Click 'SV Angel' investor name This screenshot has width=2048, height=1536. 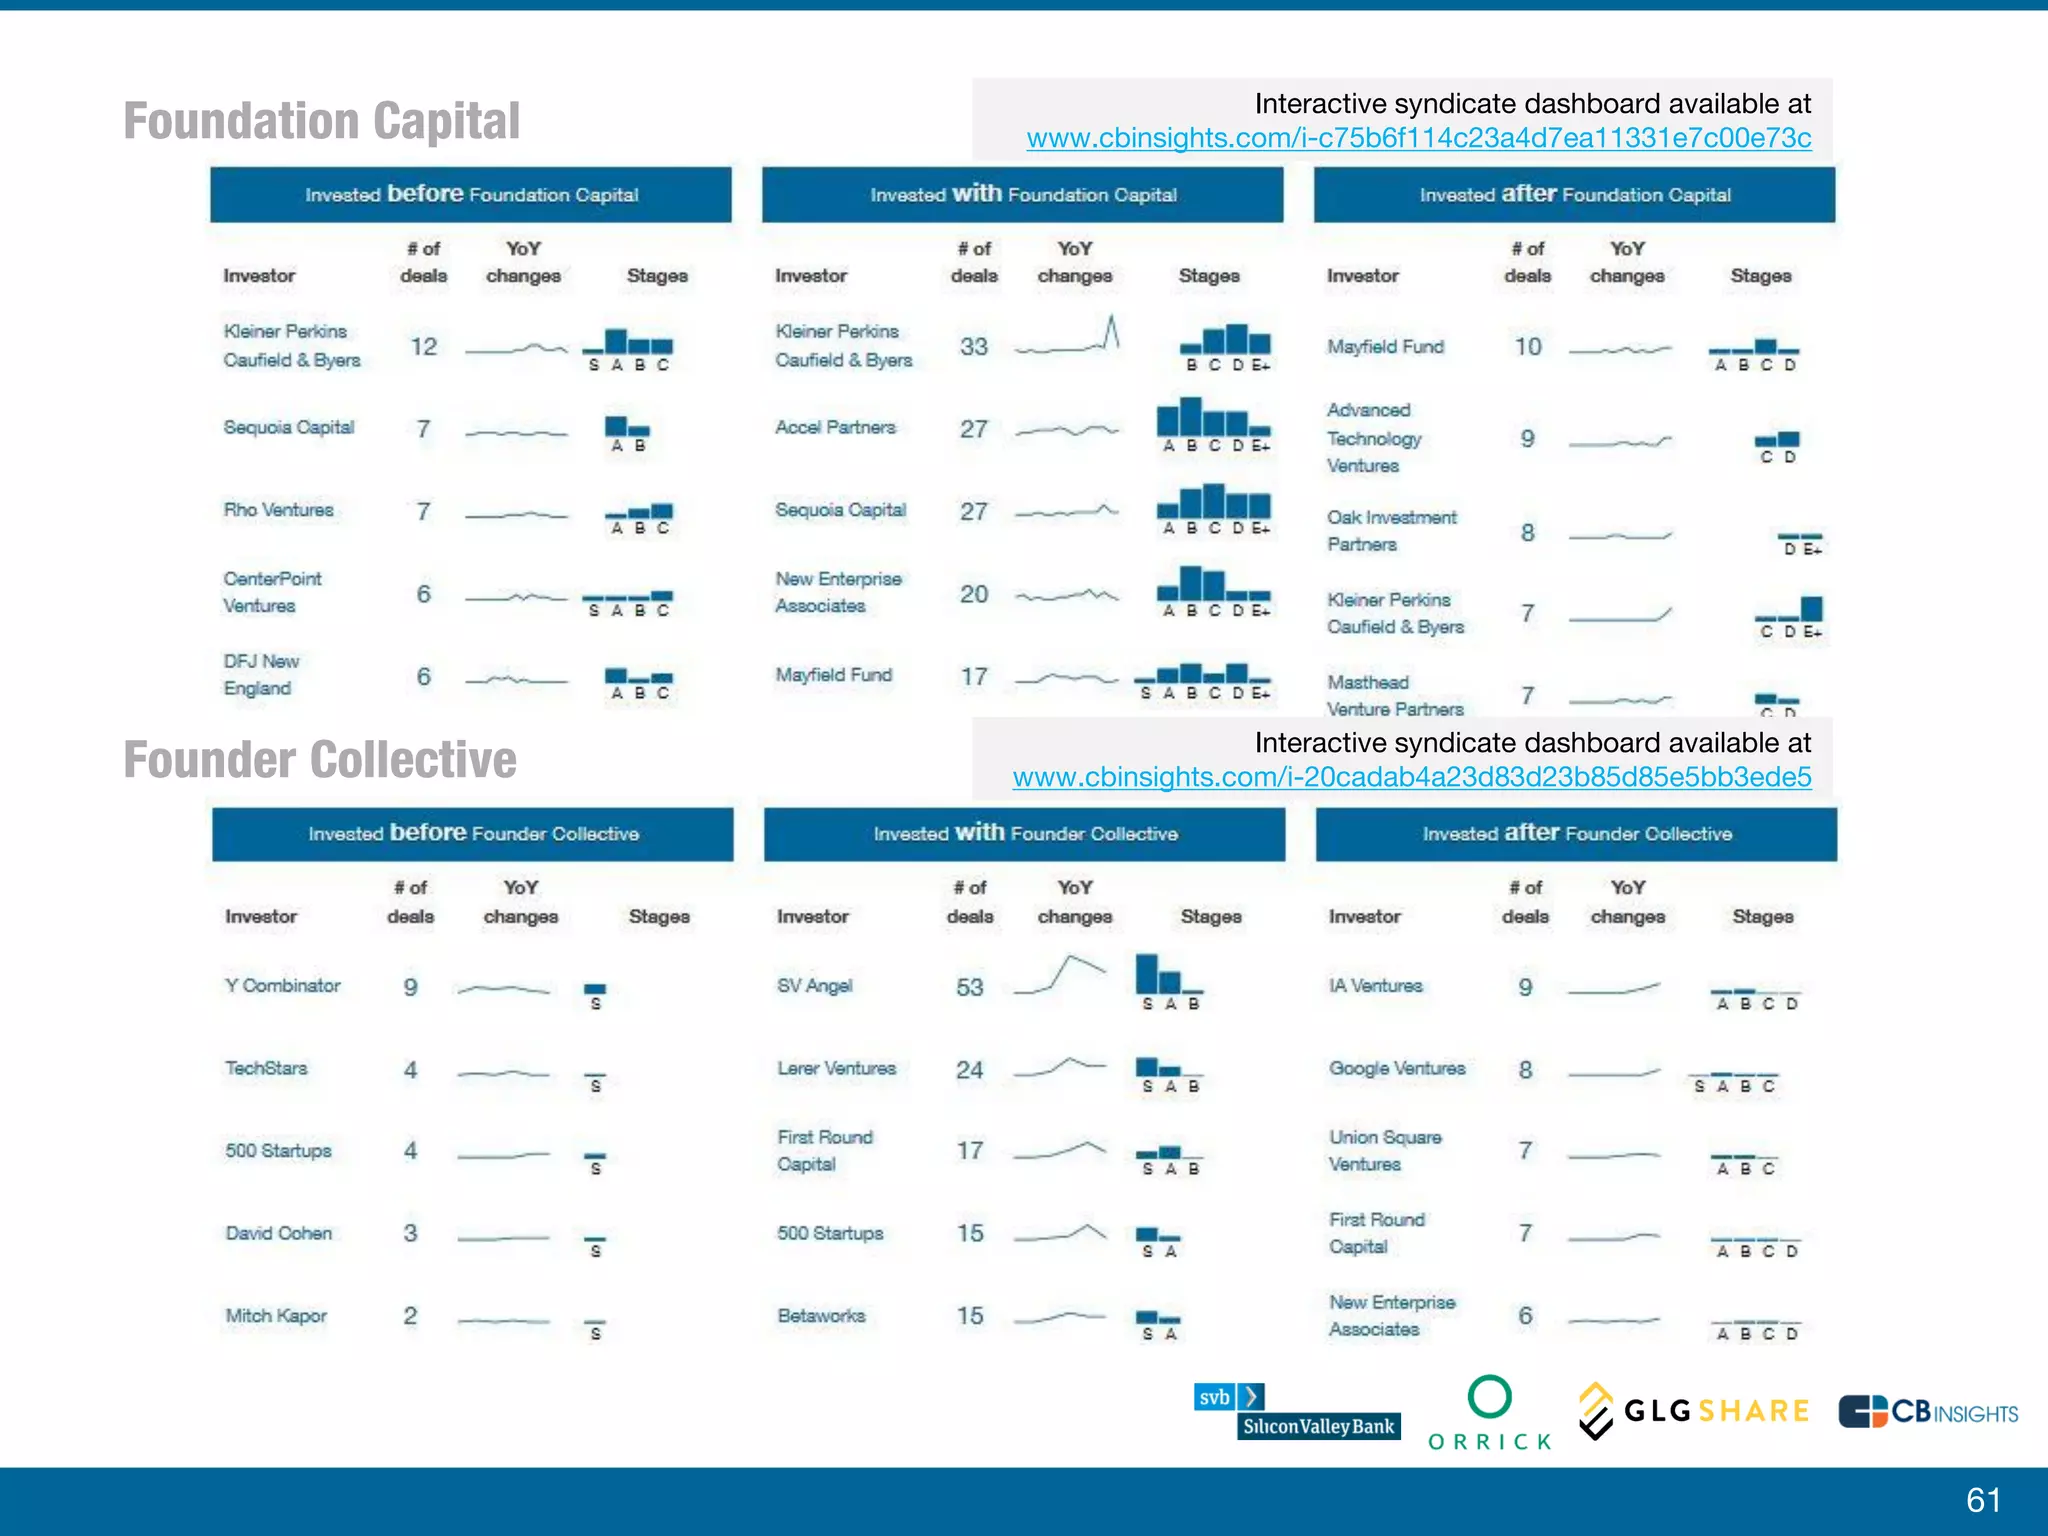point(815,986)
